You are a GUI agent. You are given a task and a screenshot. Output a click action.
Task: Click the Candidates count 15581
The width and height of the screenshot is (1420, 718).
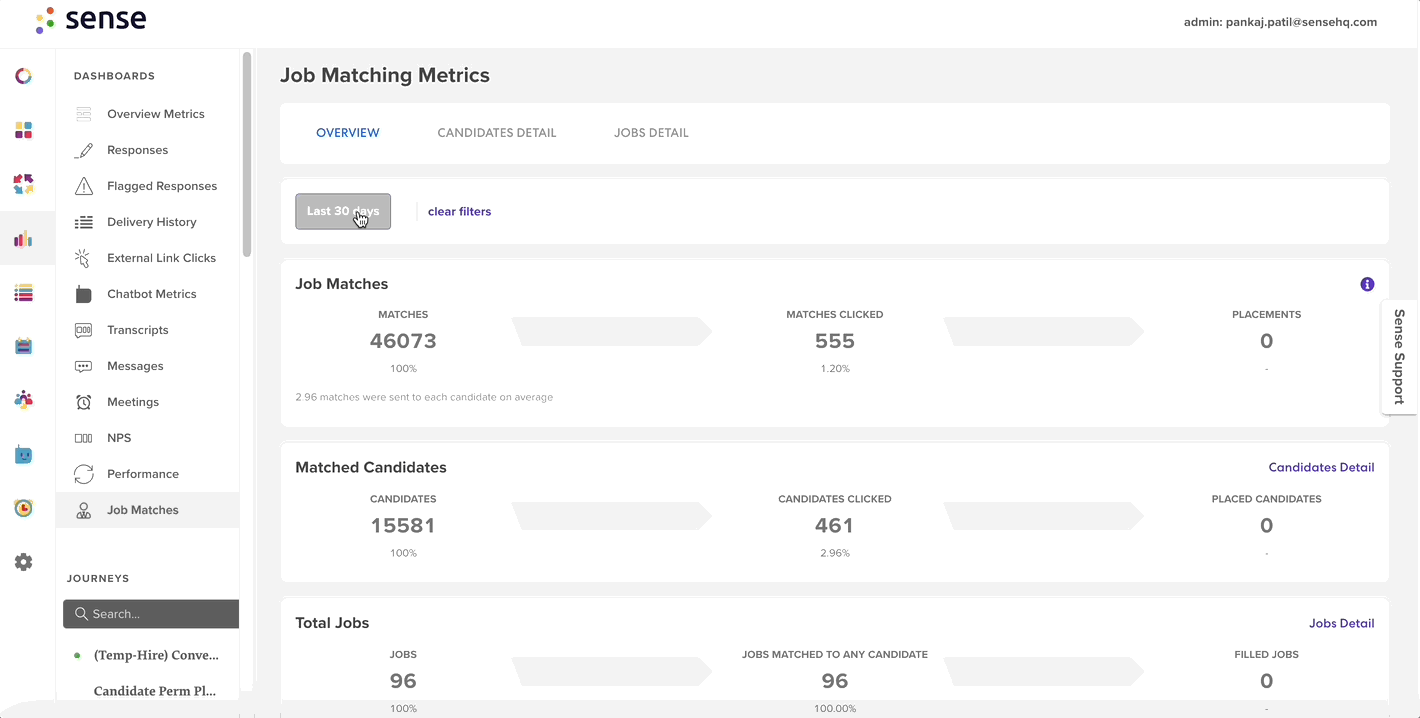point(403,525)
